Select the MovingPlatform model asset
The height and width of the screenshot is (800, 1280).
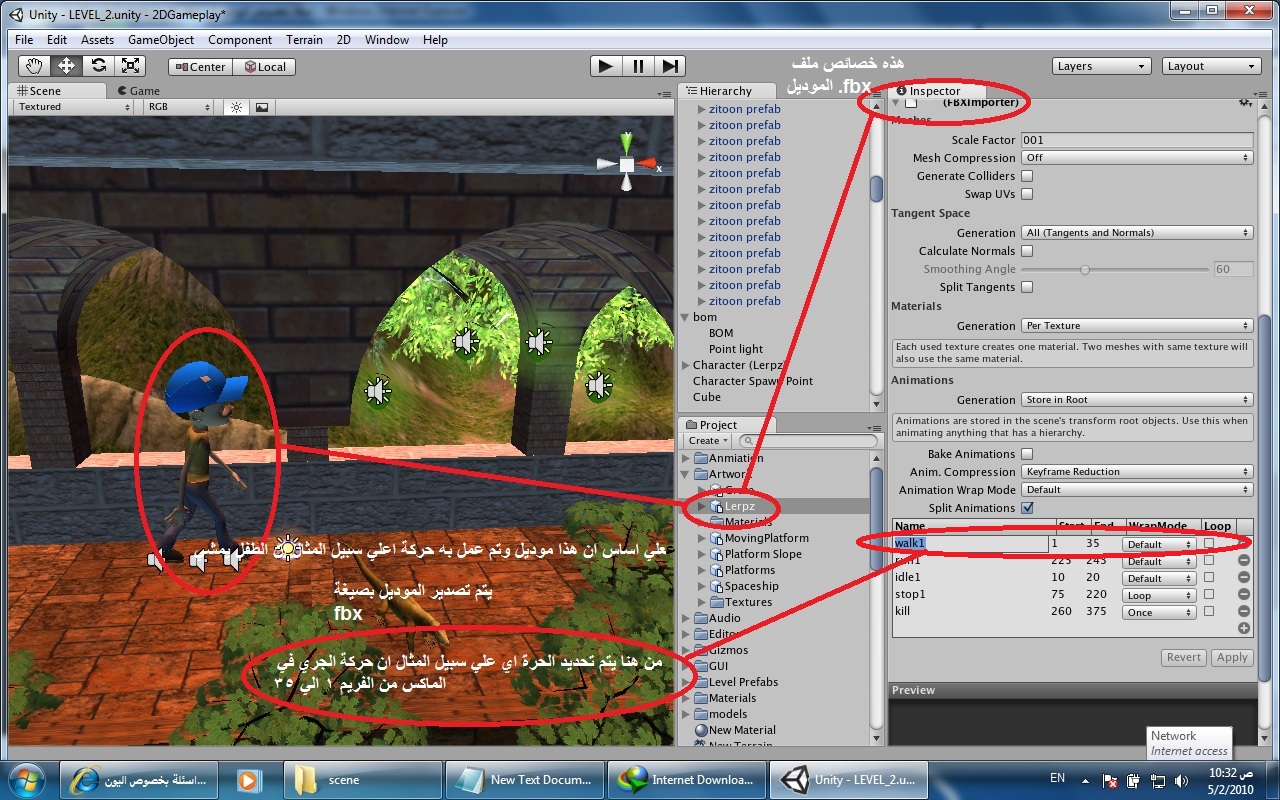tap(758, 538)
